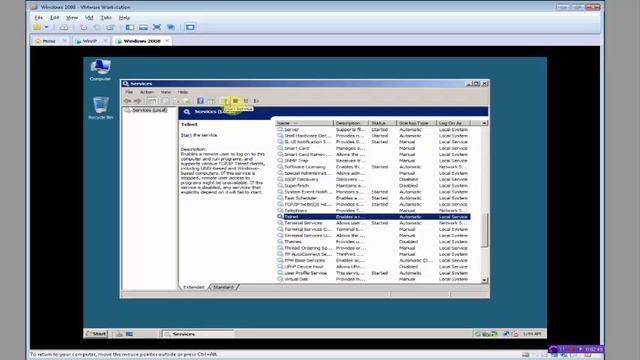Select the Virtual Disk service row
Screen dimensions: 640x360
click(x=373, y=279)
